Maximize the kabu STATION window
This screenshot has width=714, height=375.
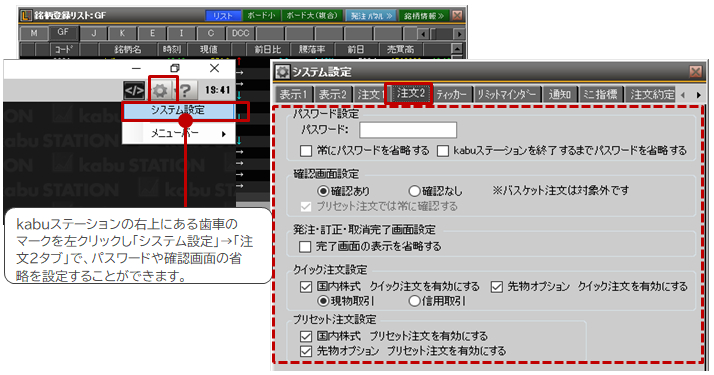175,68
